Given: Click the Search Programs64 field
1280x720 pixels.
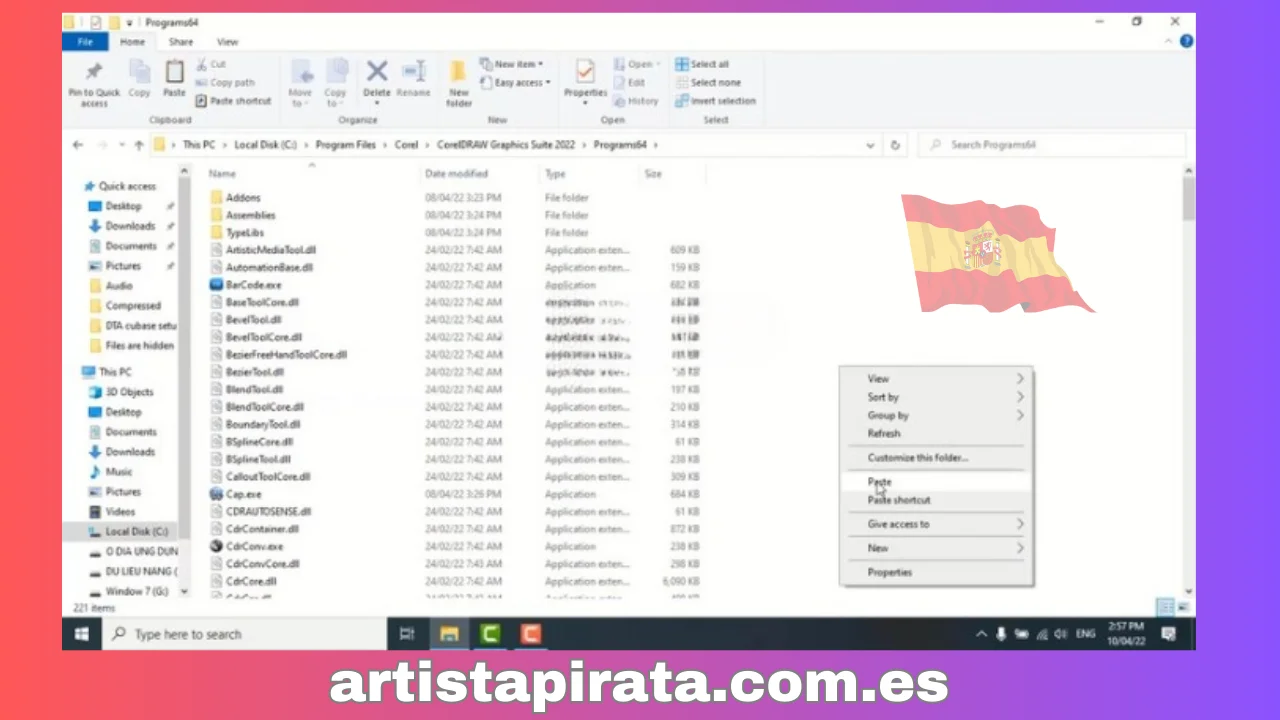Looking at the screenshot, I should [1051, 145].
